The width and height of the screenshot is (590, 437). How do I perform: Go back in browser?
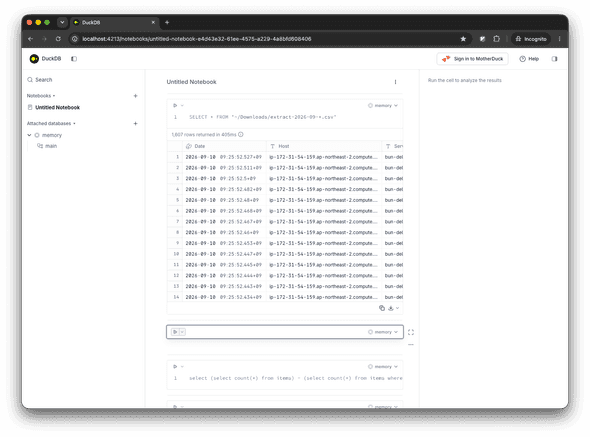30,39
